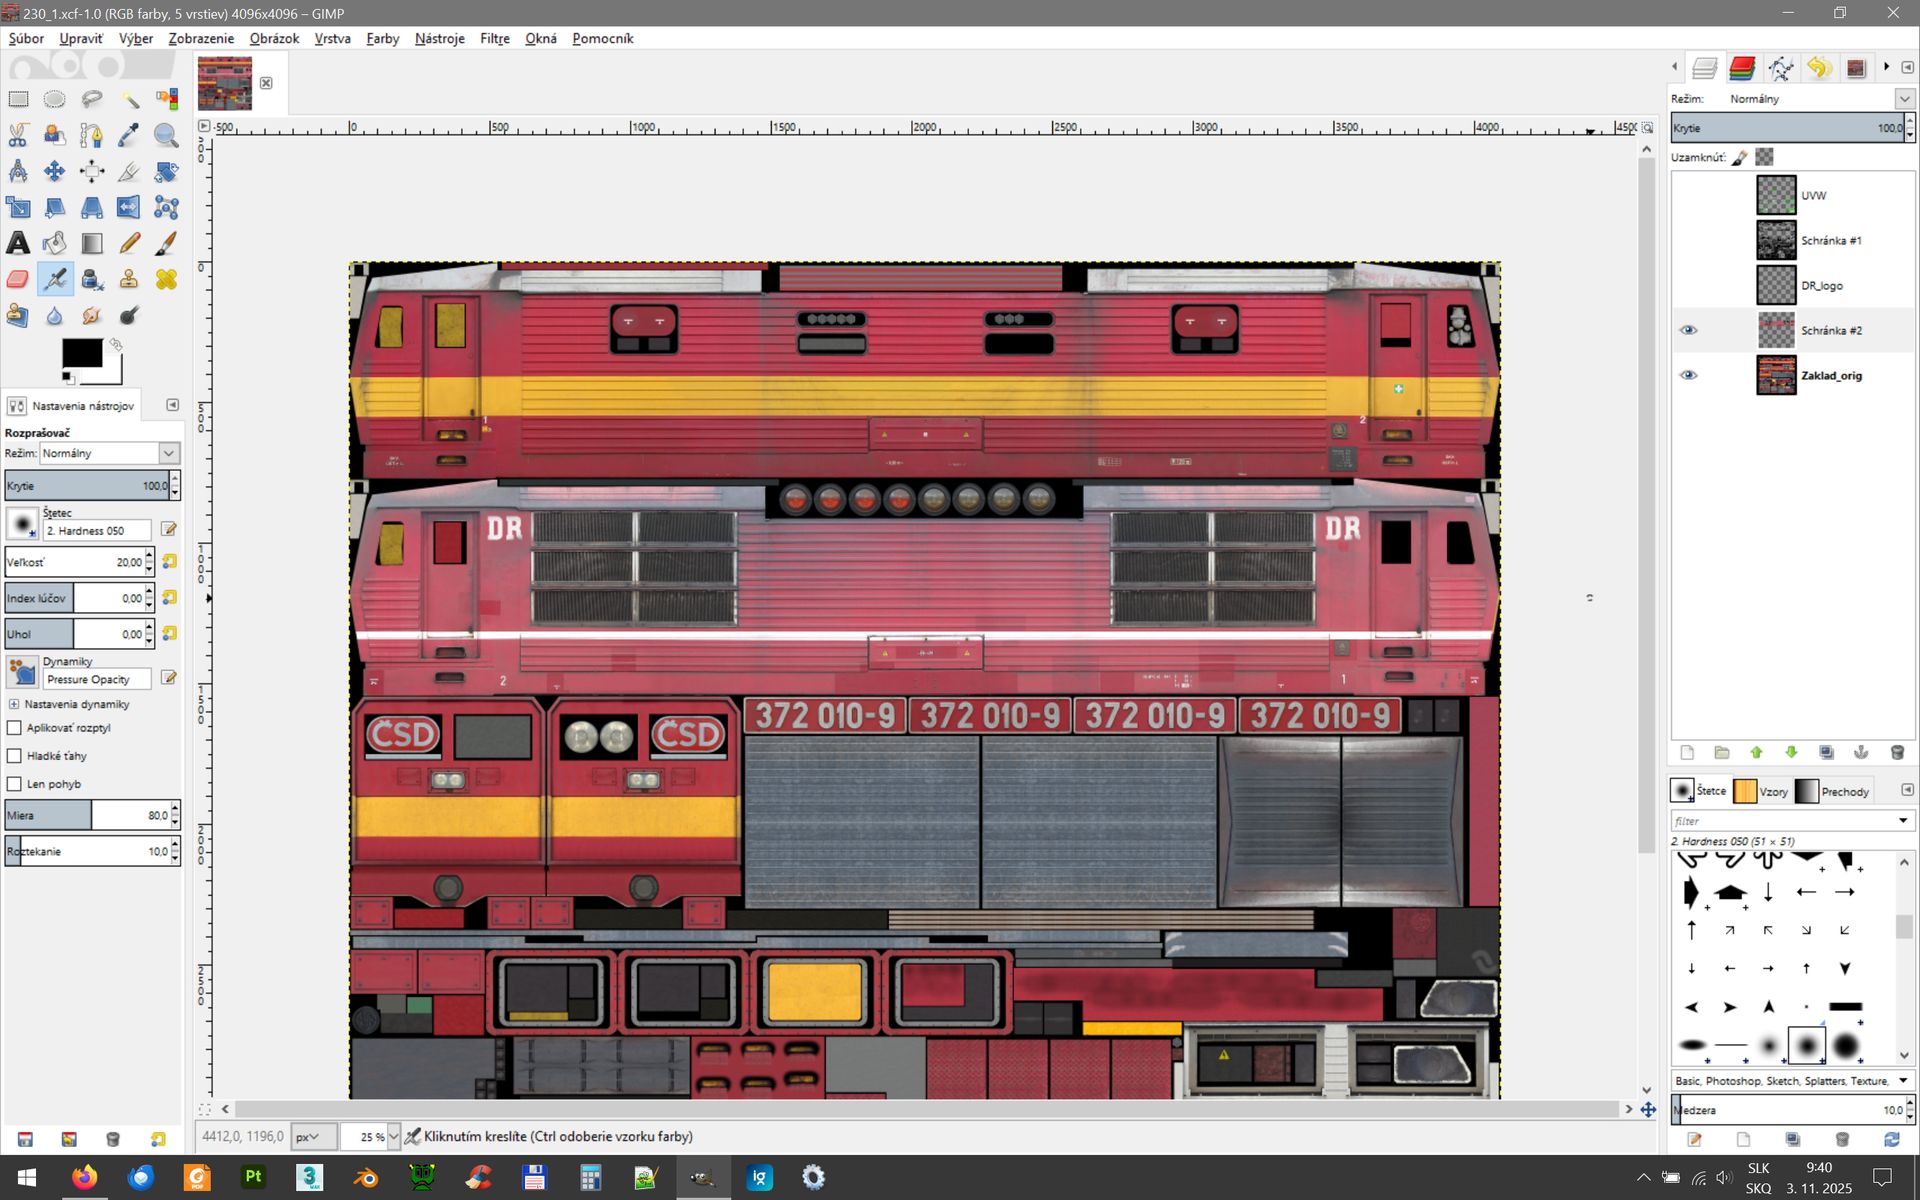Hide the Zaklad_orig layer

coord(1688,375)
